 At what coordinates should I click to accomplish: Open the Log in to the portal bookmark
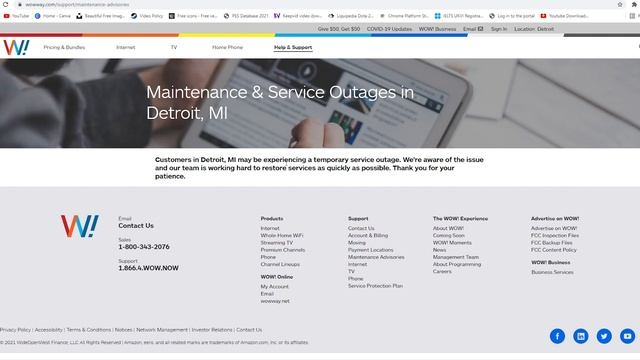(512, 16)
